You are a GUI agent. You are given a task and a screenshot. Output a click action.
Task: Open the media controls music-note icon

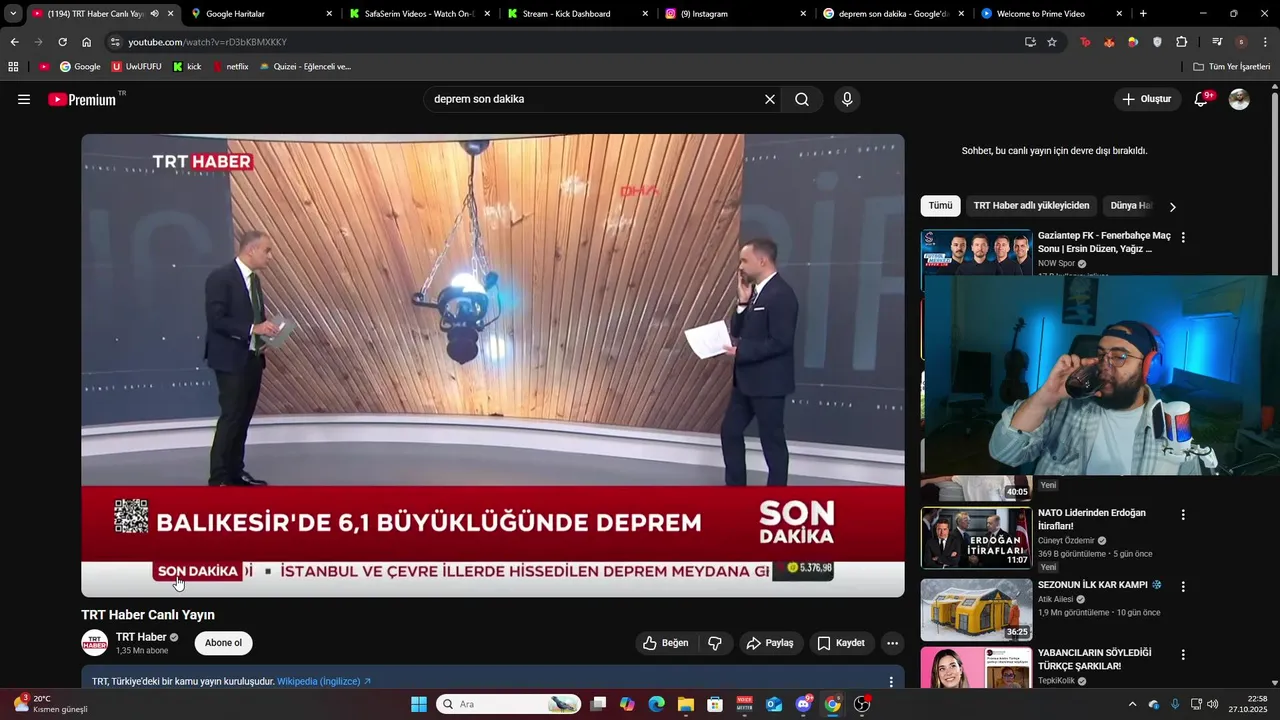point(1217,42)
